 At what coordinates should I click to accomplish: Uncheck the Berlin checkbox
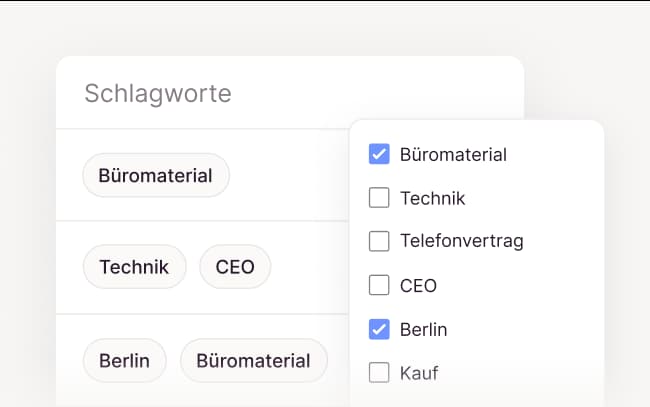379,329
